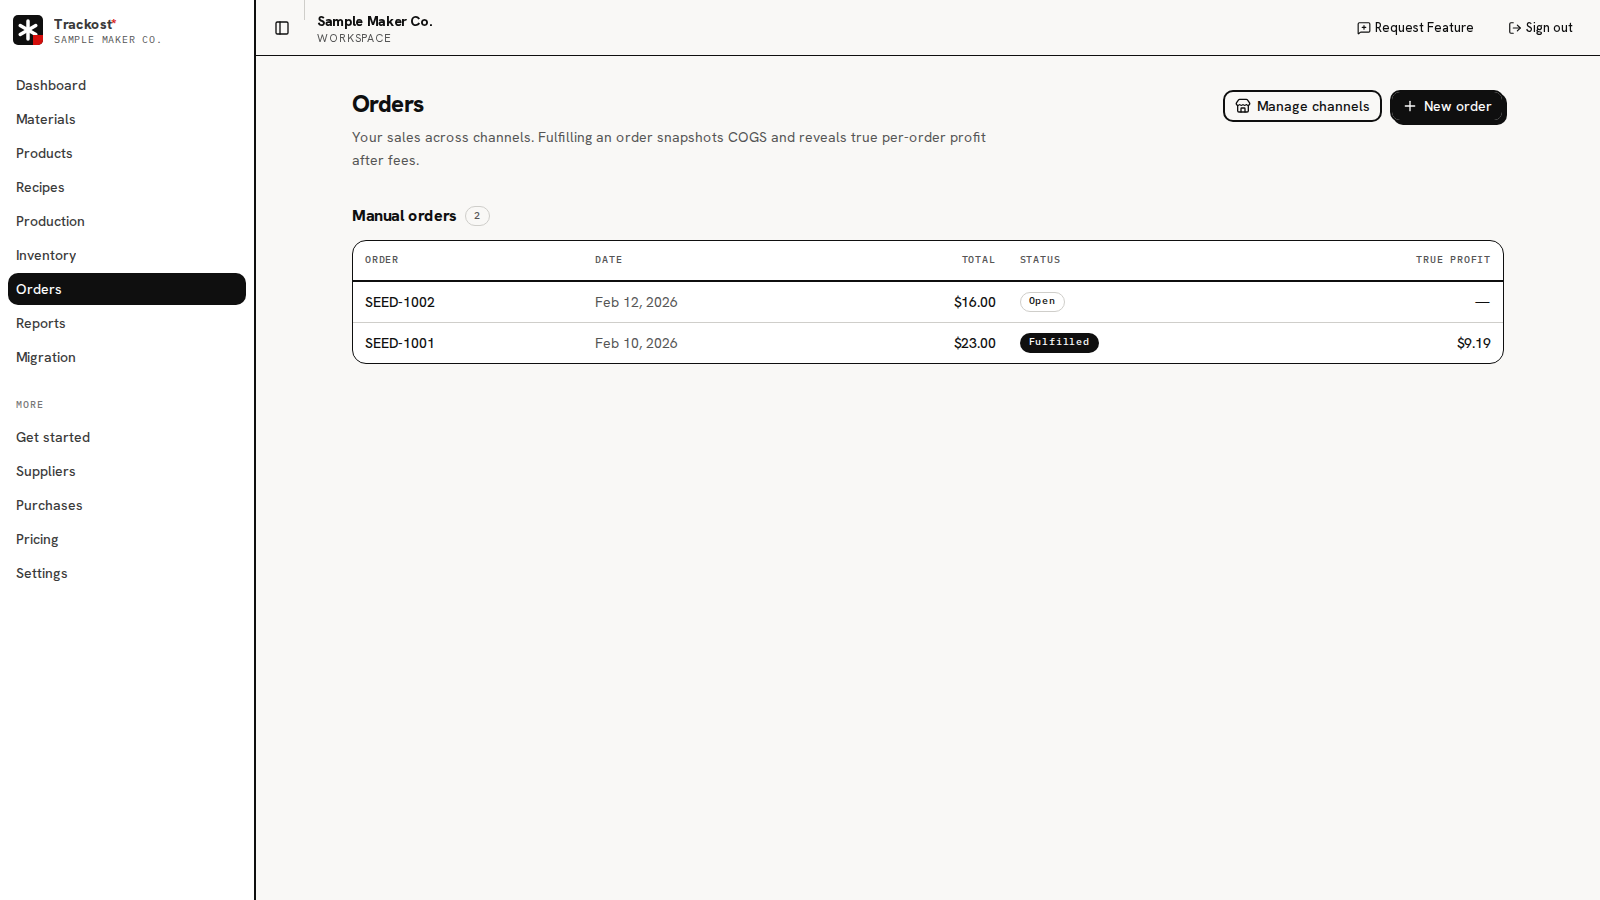Toggle the sidebar panel icon
Screen dimensions: 1600x900
pos(282,28)
